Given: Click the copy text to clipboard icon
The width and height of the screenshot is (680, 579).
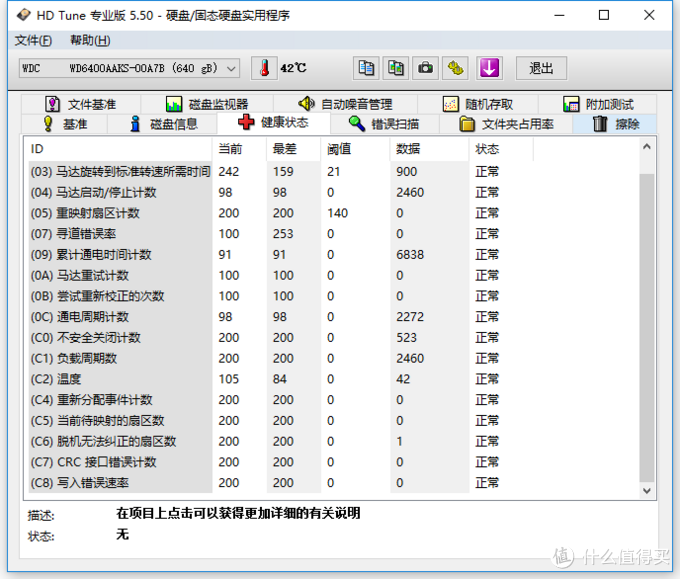Looking at the screenshot, I should point(367,68).
